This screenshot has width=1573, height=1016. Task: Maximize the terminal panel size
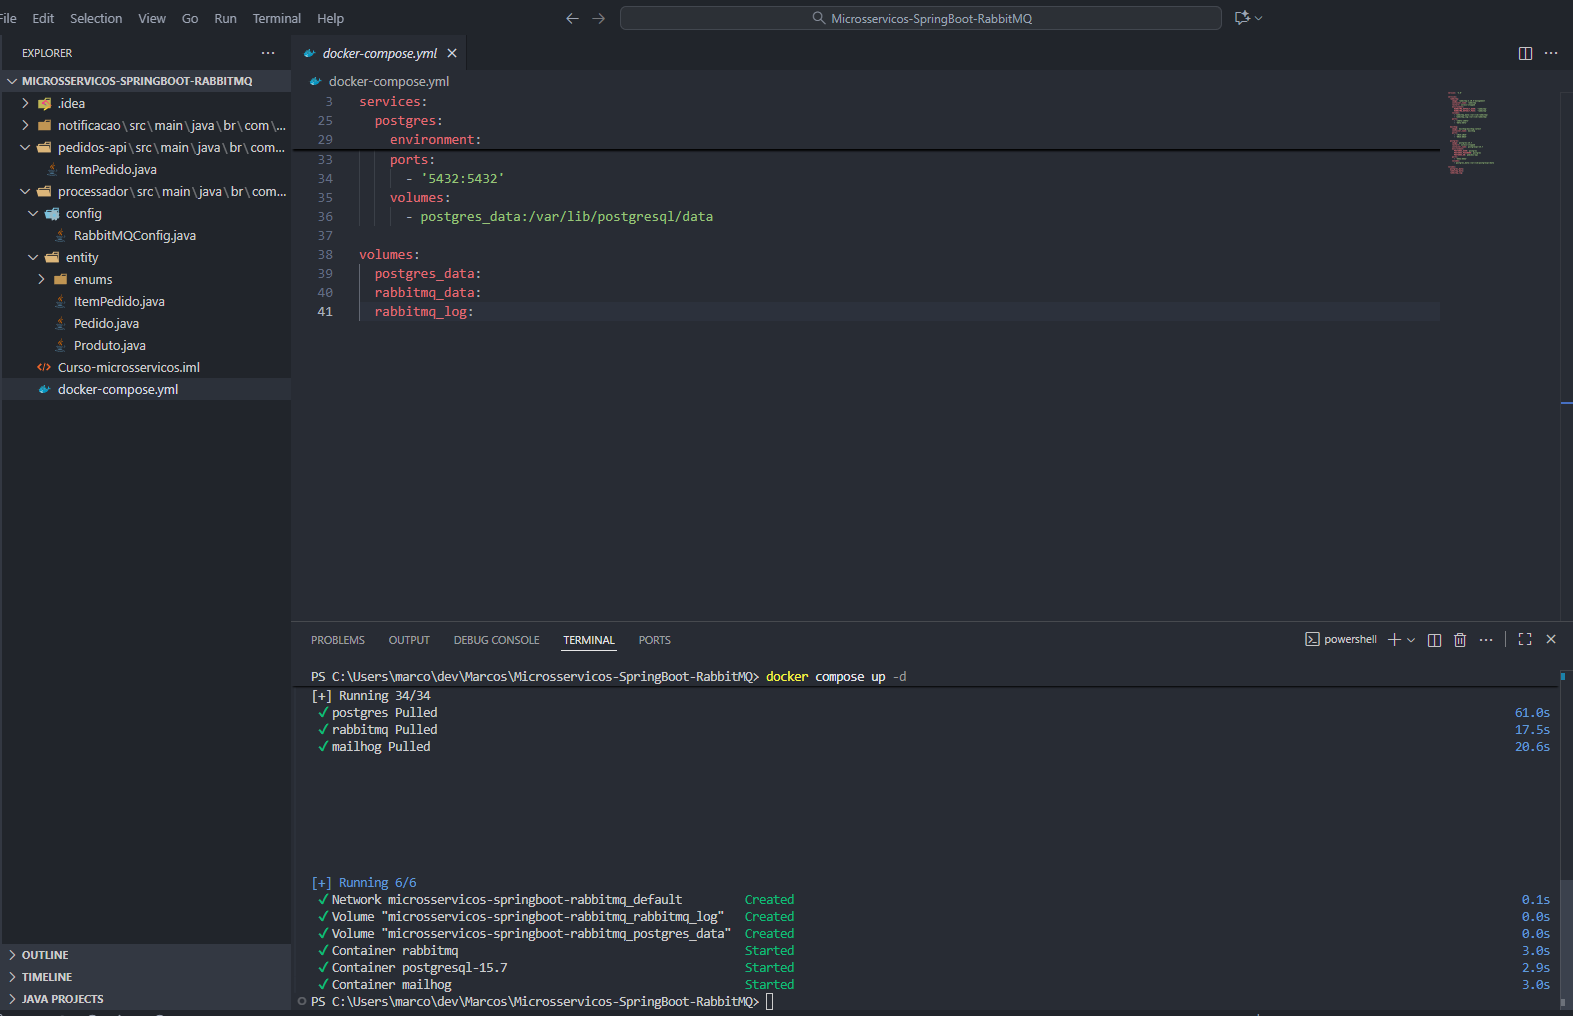click(1525, 639)
